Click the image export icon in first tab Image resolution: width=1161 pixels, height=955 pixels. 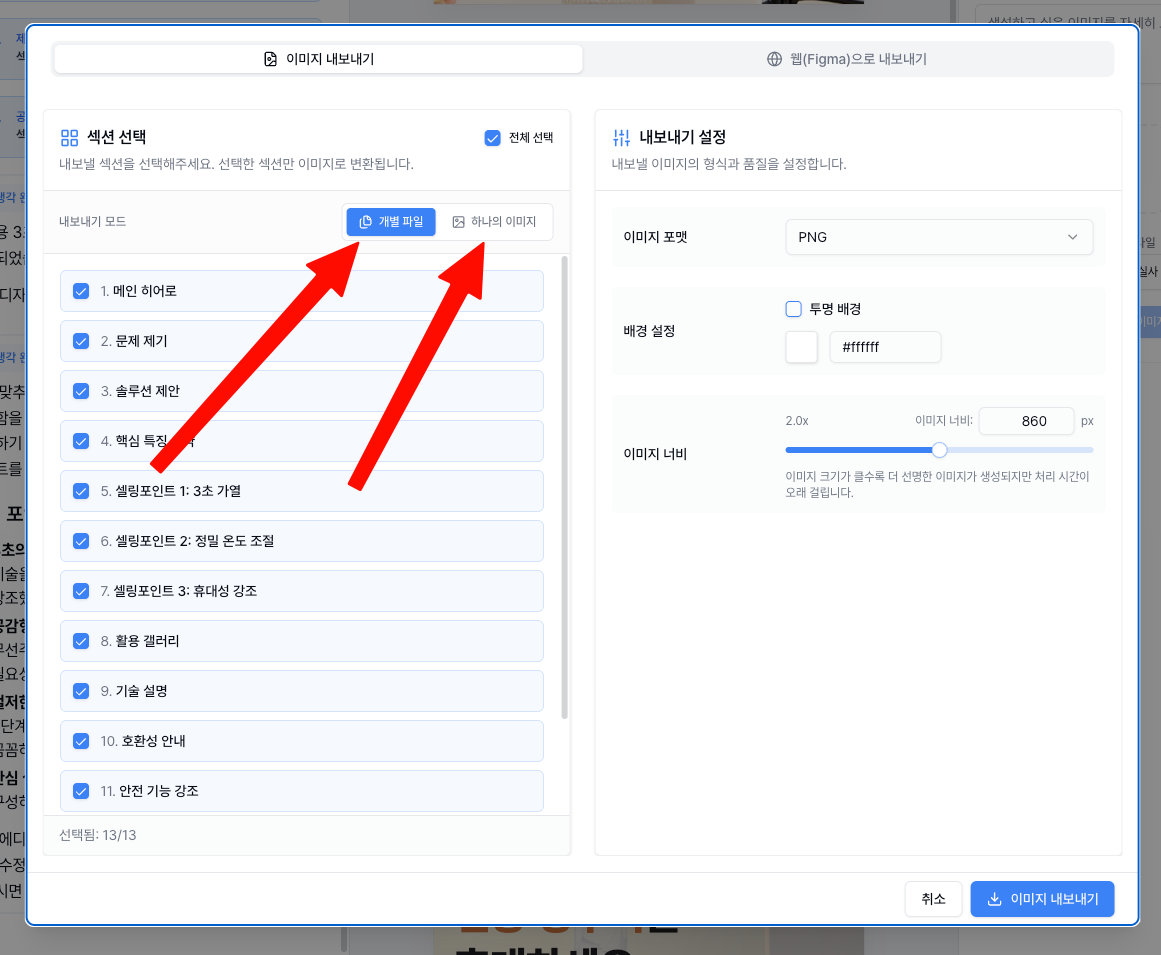coord(270,59)
